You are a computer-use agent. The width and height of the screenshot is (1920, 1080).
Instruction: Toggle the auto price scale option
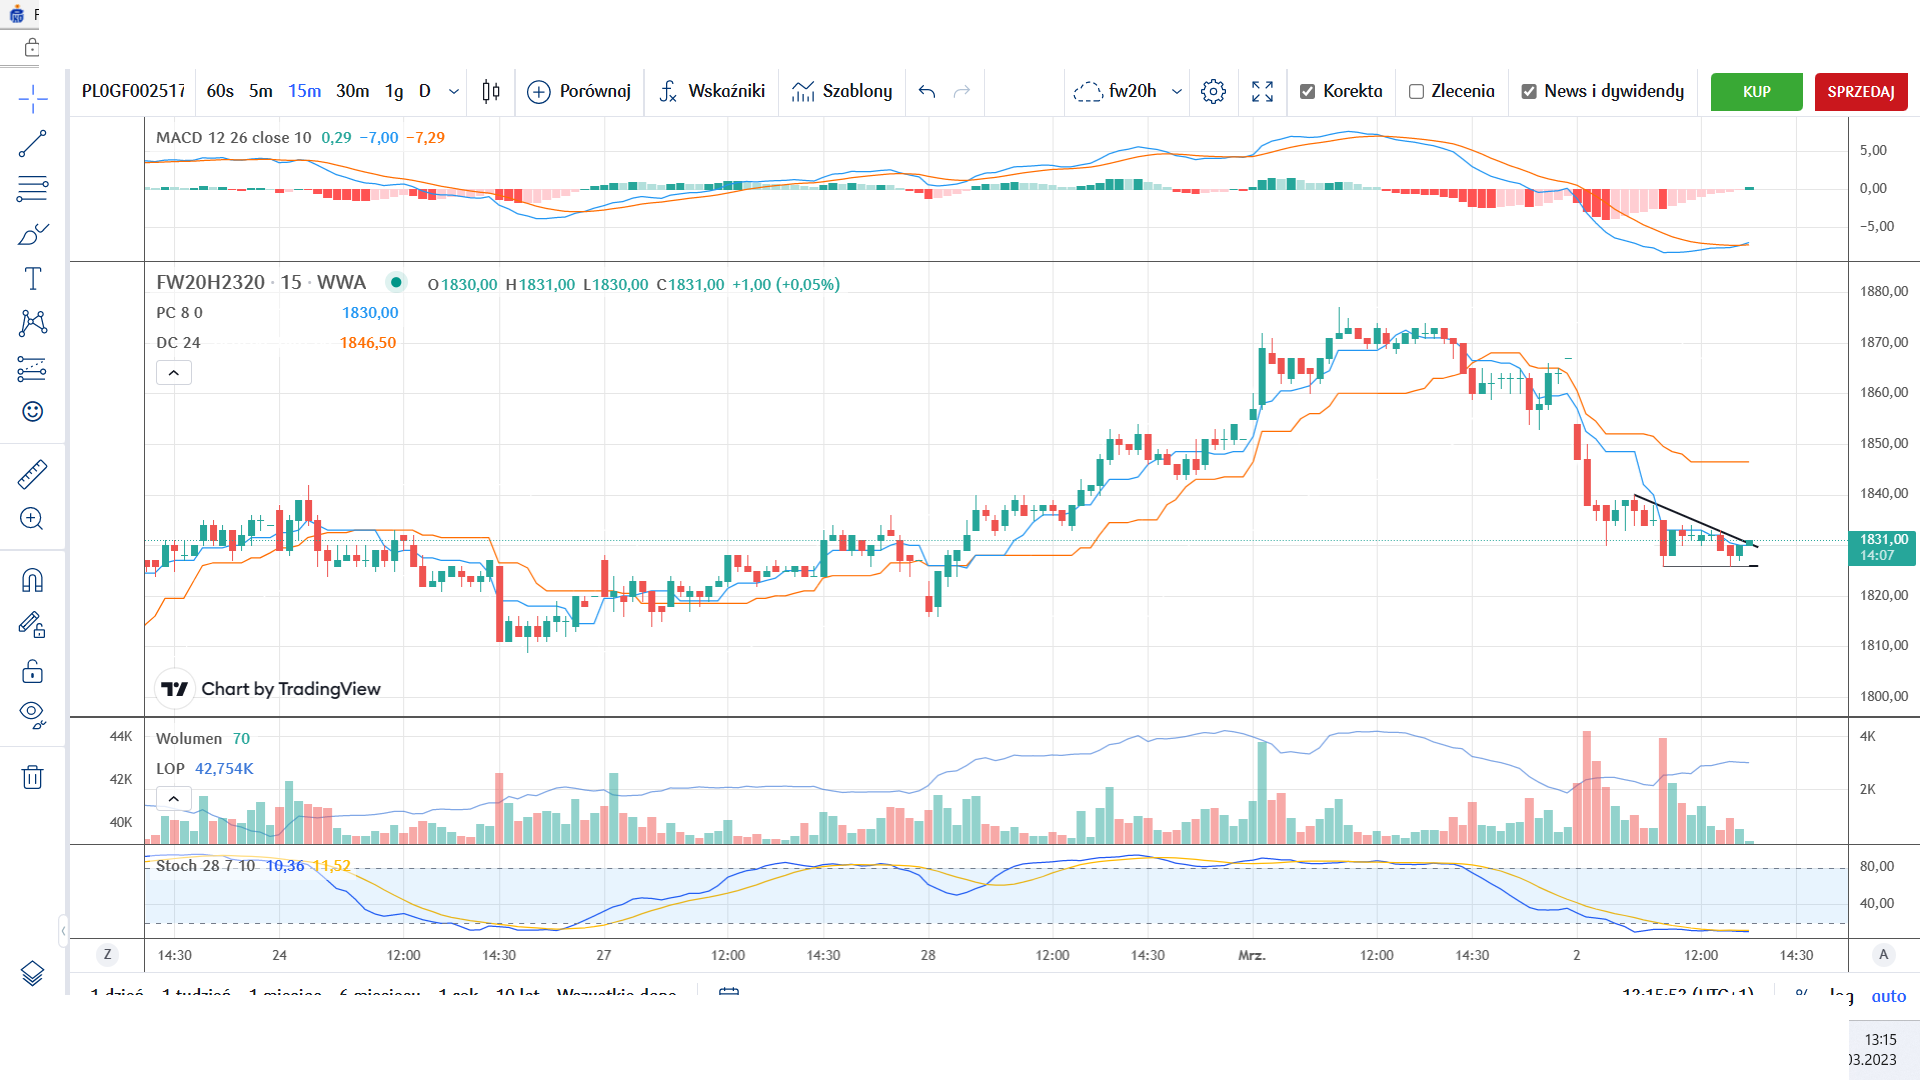click(x=1888, y=996)
